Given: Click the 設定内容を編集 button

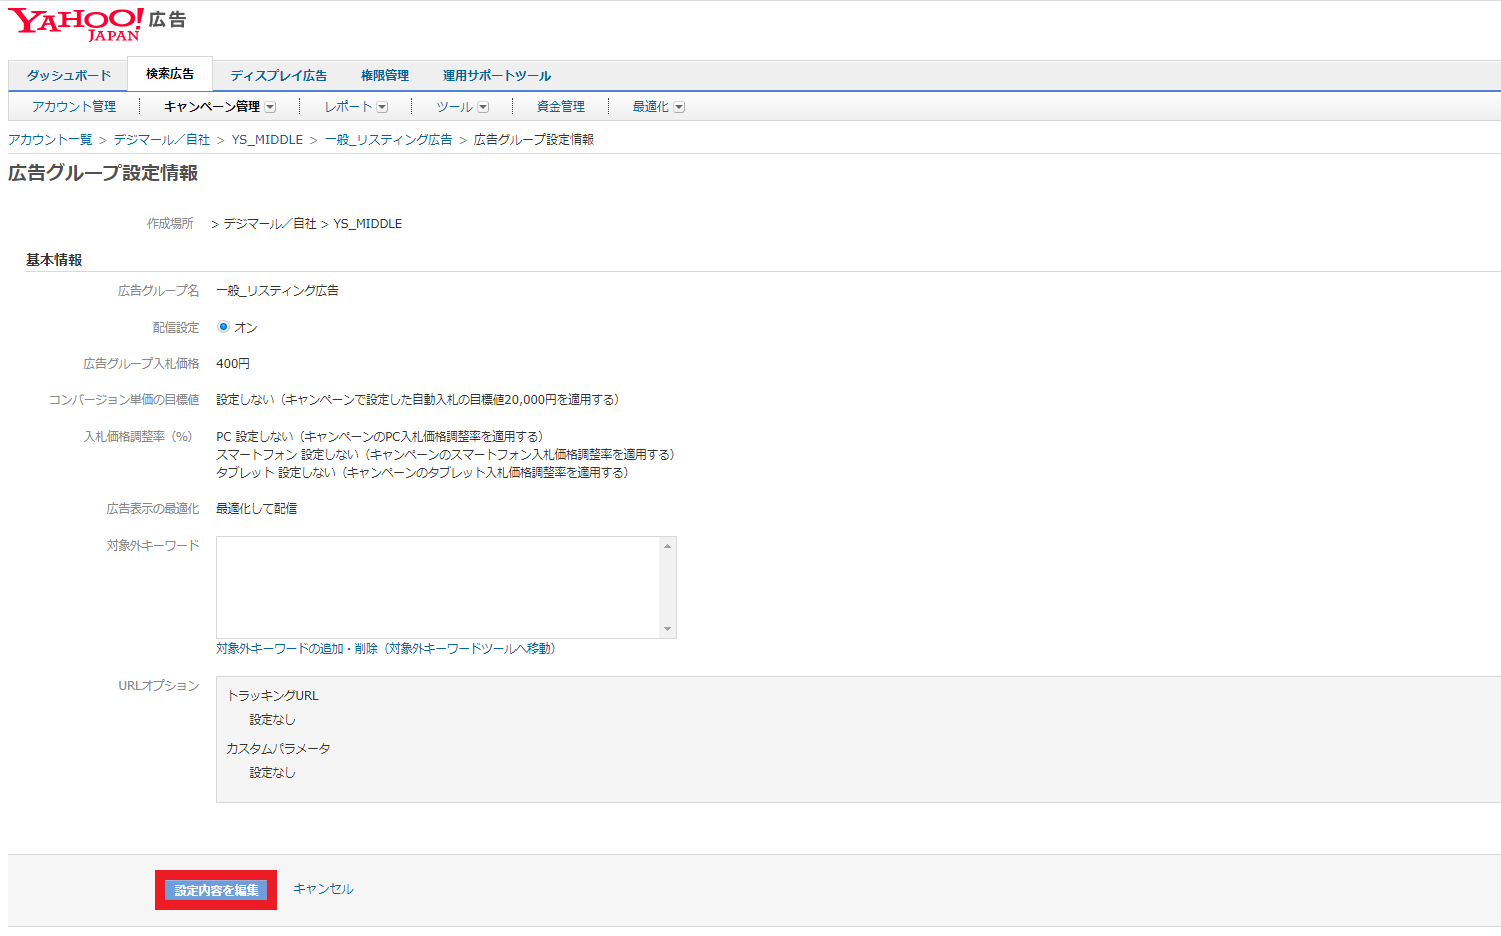Looking at the screenshot, I should click(x=216, y=890).
